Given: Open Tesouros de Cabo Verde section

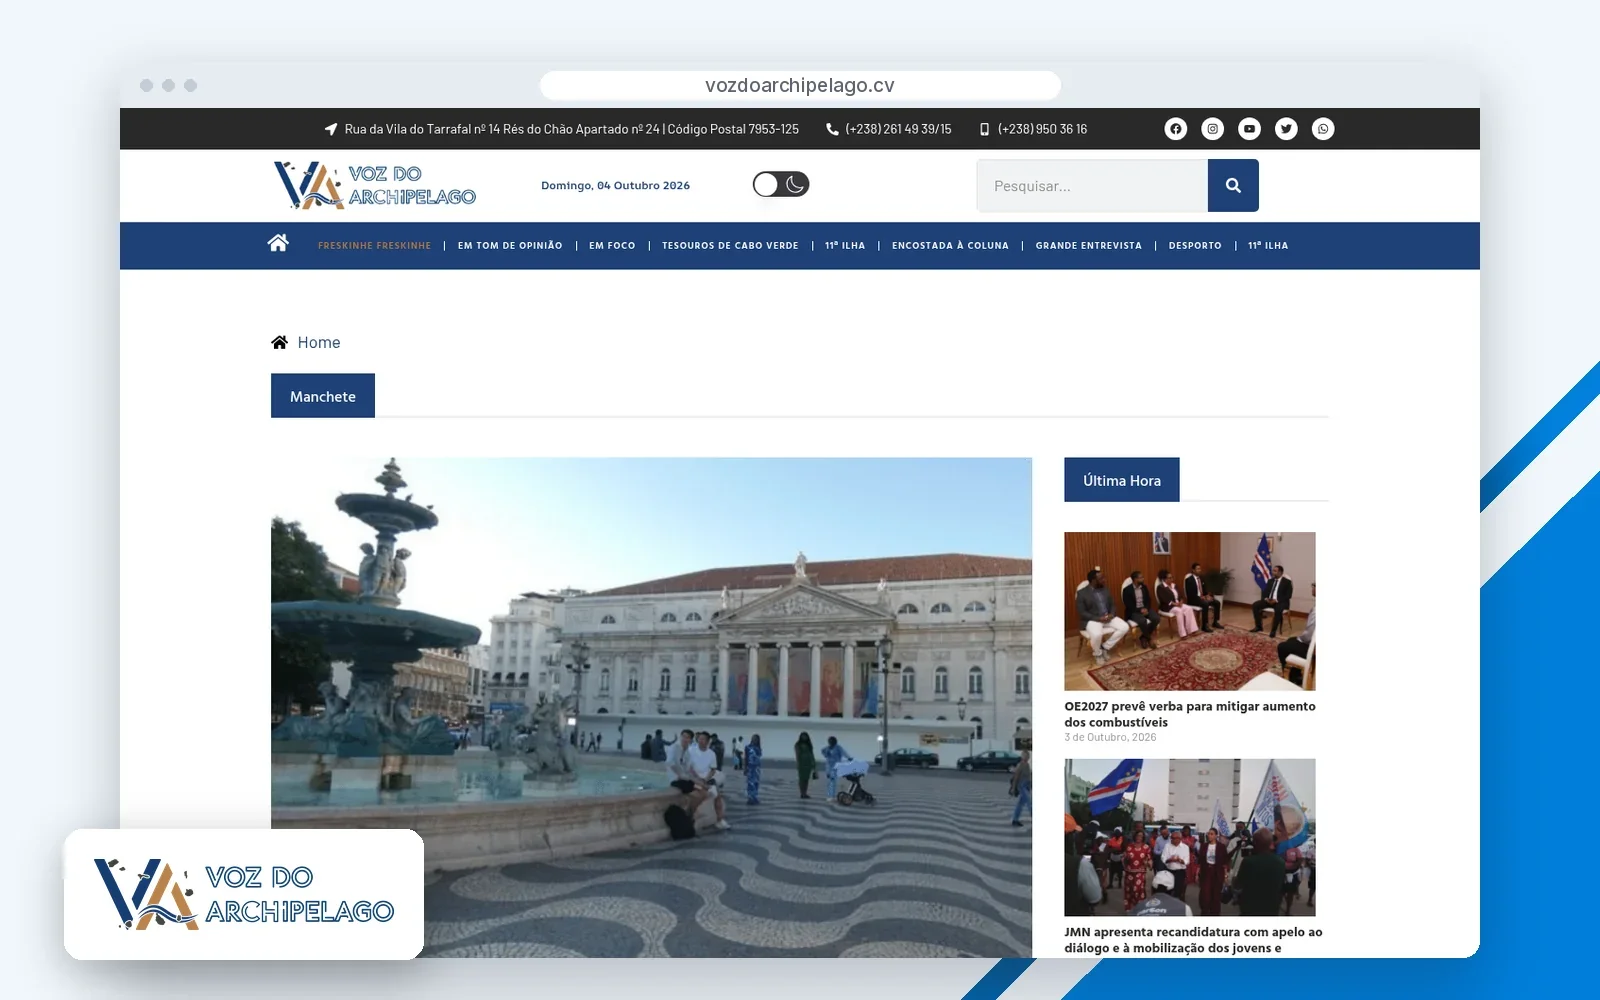Looking at the screenshot, I should tap(730, 246).
